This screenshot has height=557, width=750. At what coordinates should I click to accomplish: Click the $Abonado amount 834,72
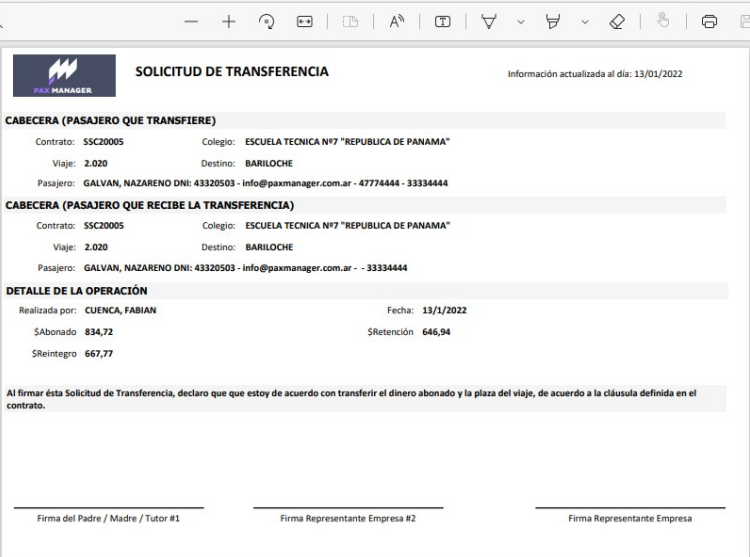(99, 332)
